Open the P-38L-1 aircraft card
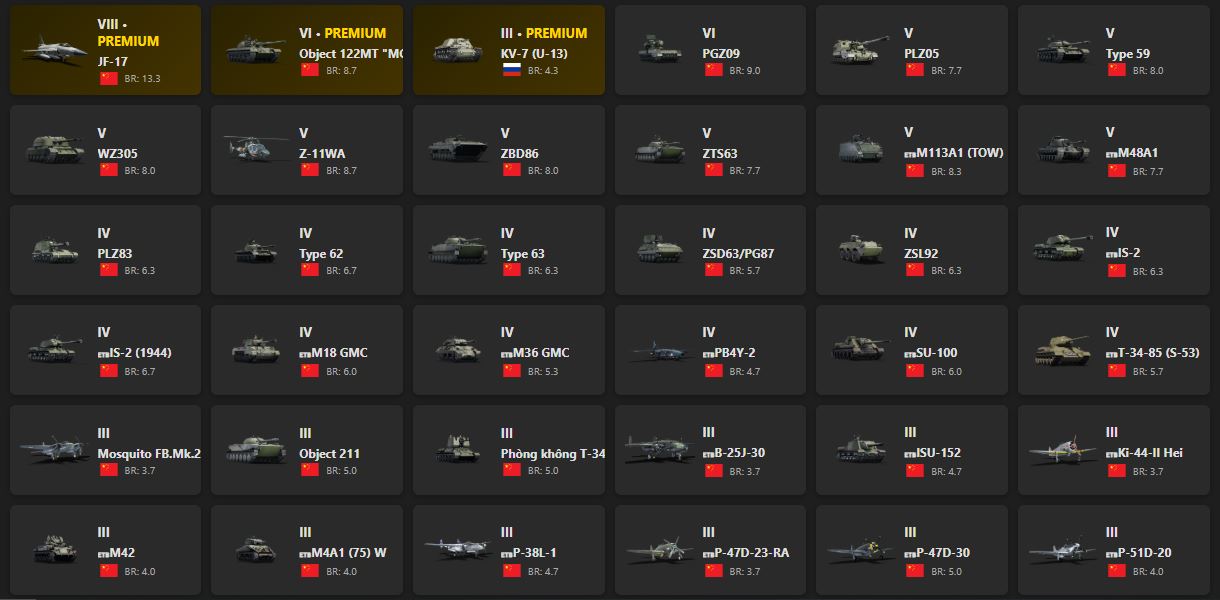The width and height of the screenshot is (1220, 600). [509, 550]
